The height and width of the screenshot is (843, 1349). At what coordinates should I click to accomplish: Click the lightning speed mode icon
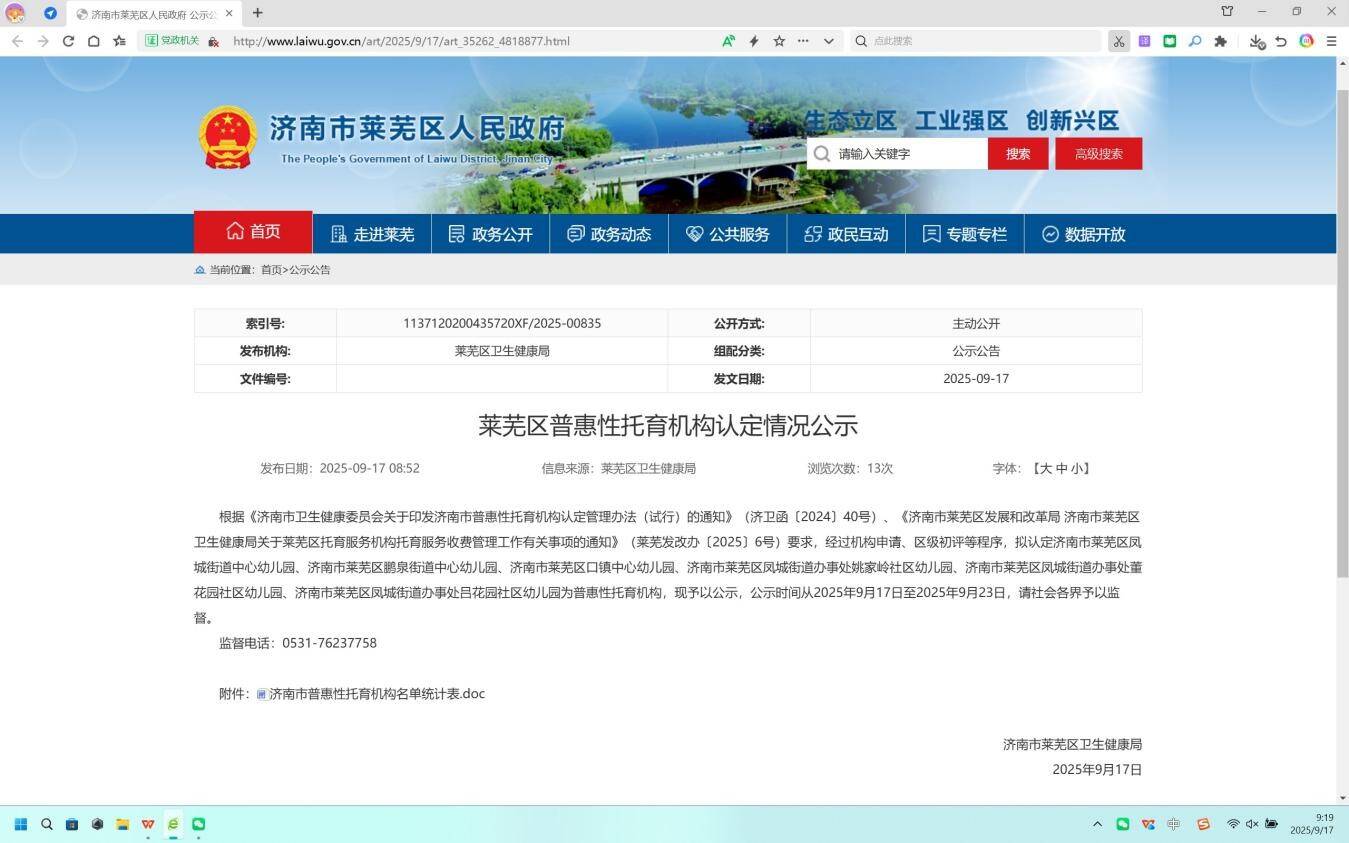pos(754,41)
